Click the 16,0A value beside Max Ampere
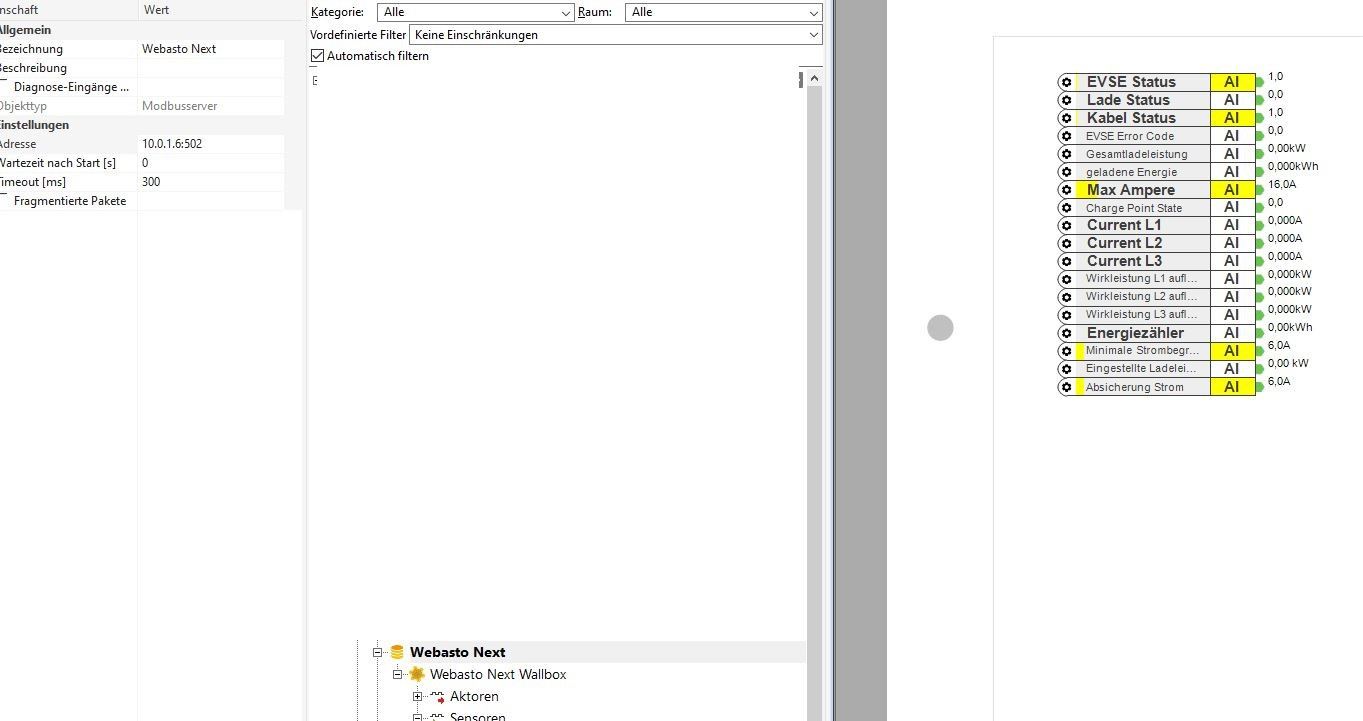This screenshot has width=1363, height=721. (x=1282, y=184)
